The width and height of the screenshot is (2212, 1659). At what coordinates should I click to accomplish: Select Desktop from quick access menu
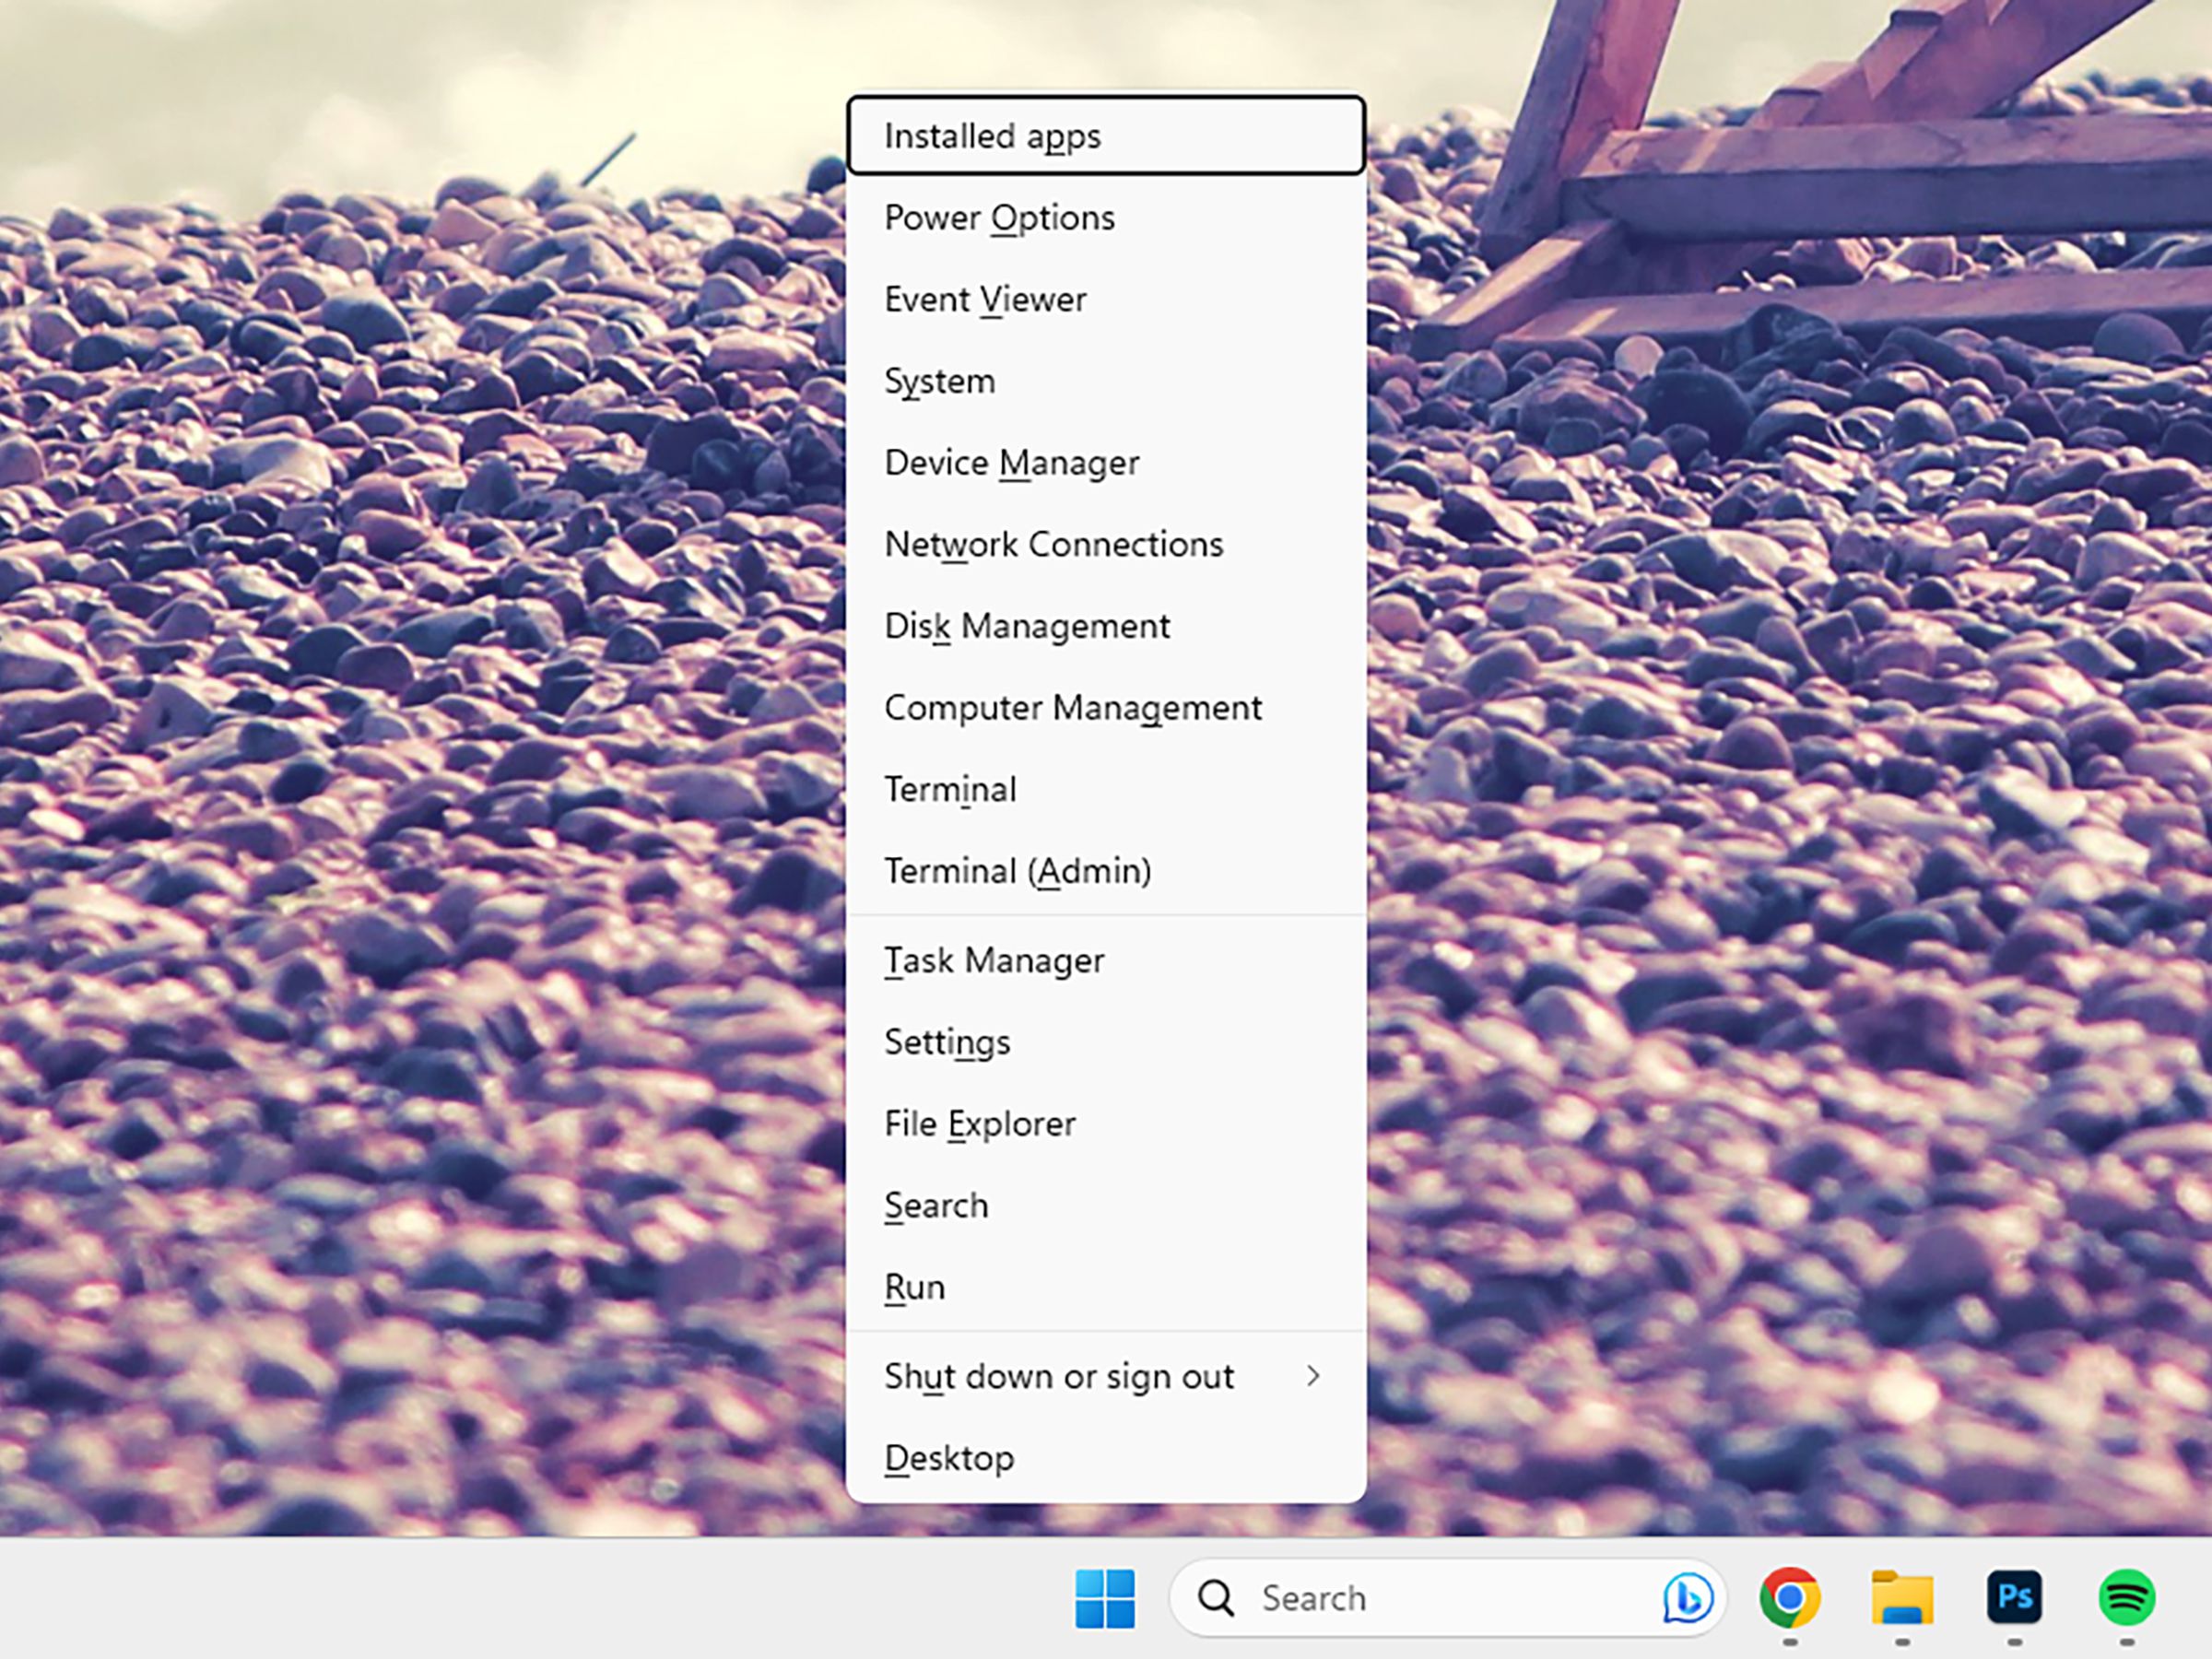tap(953, 1457)
